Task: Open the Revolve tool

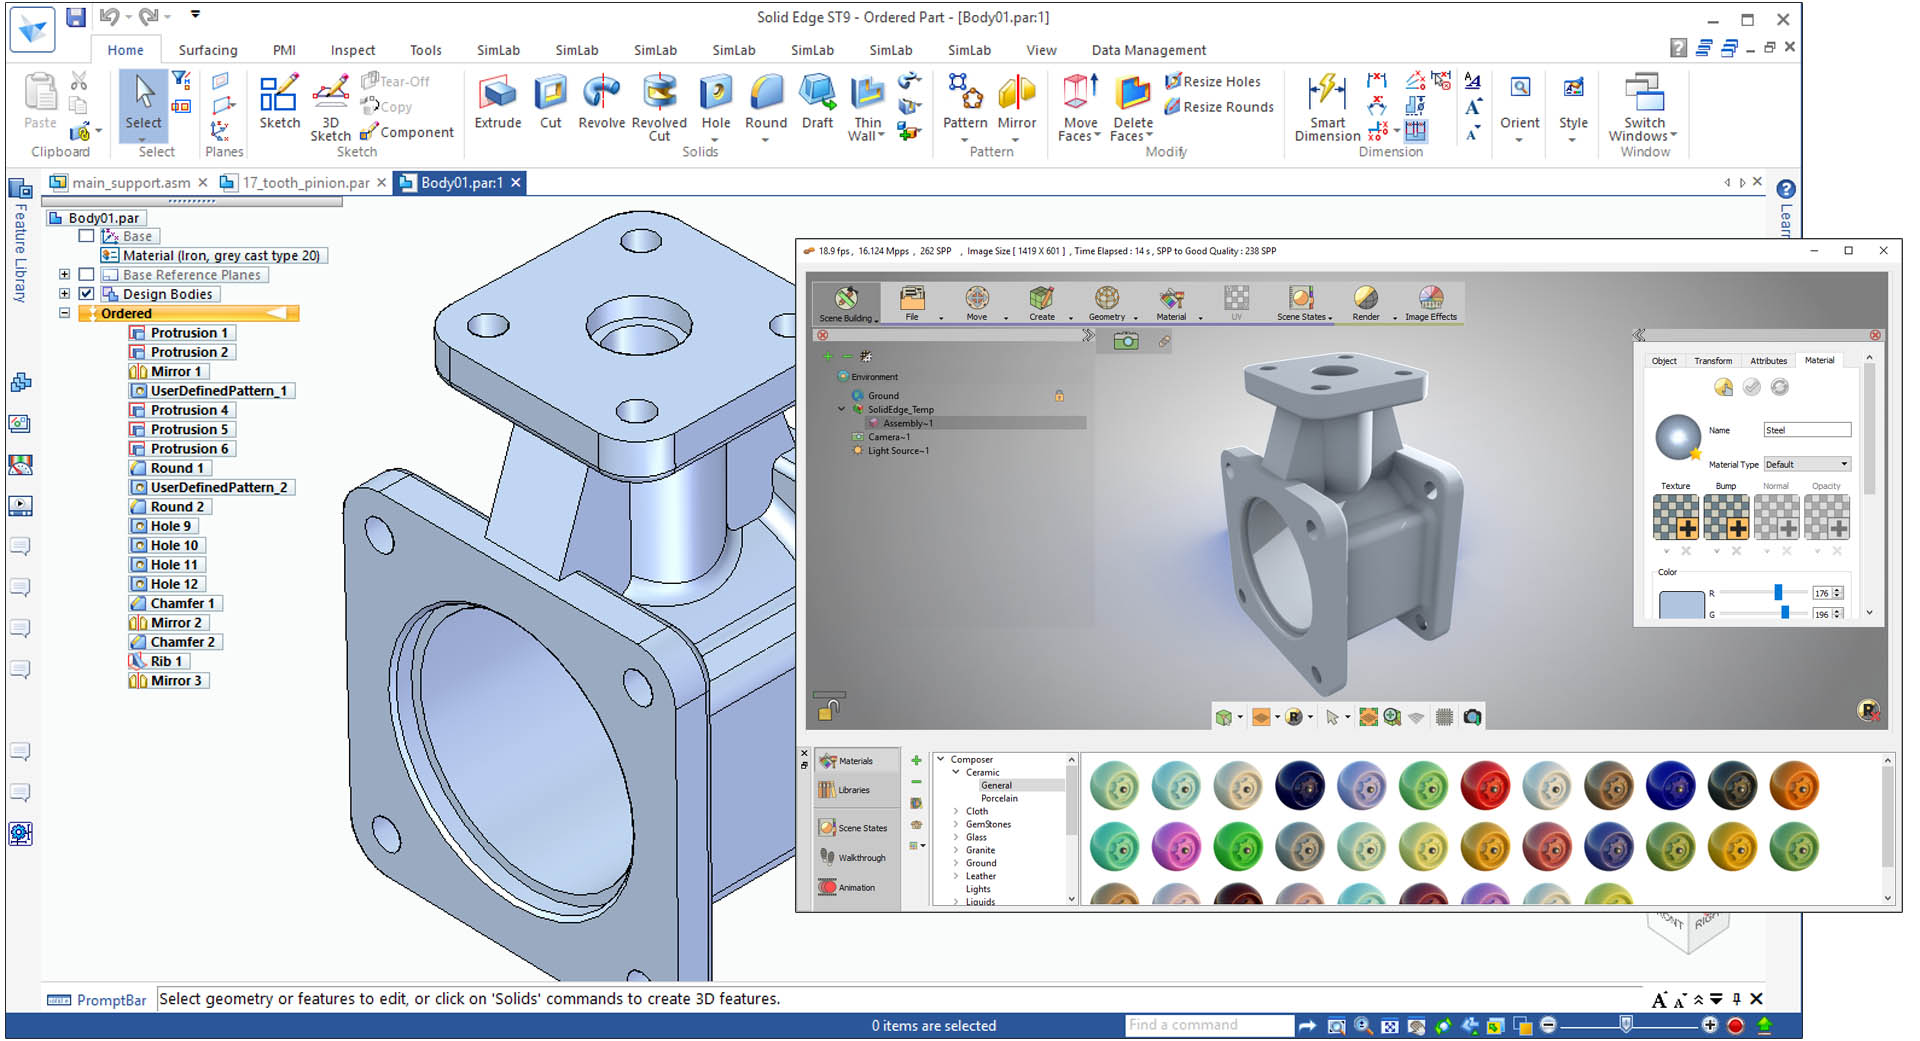Action: (x=601, y=100)
